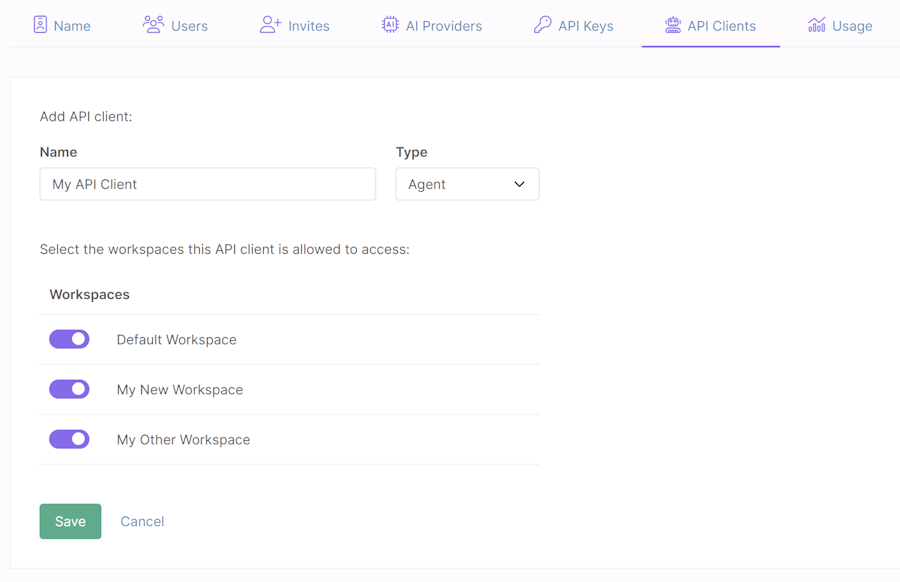
Task: Save the new API client
Action: point(70,521)
